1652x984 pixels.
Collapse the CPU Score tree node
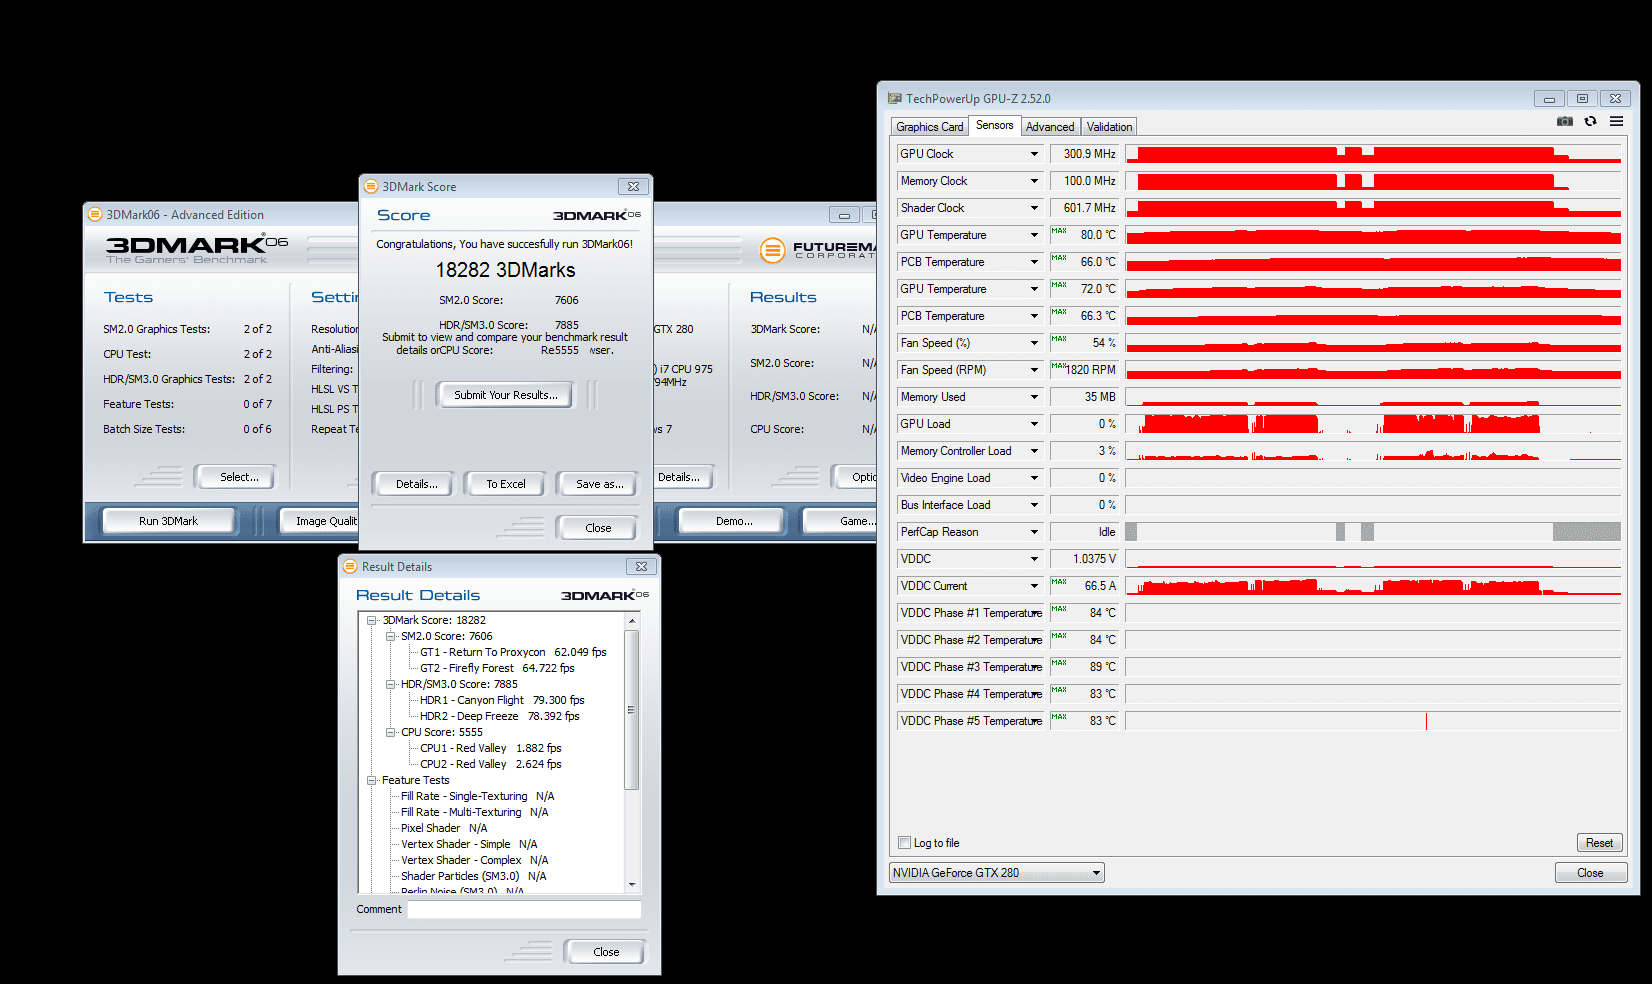391,732
